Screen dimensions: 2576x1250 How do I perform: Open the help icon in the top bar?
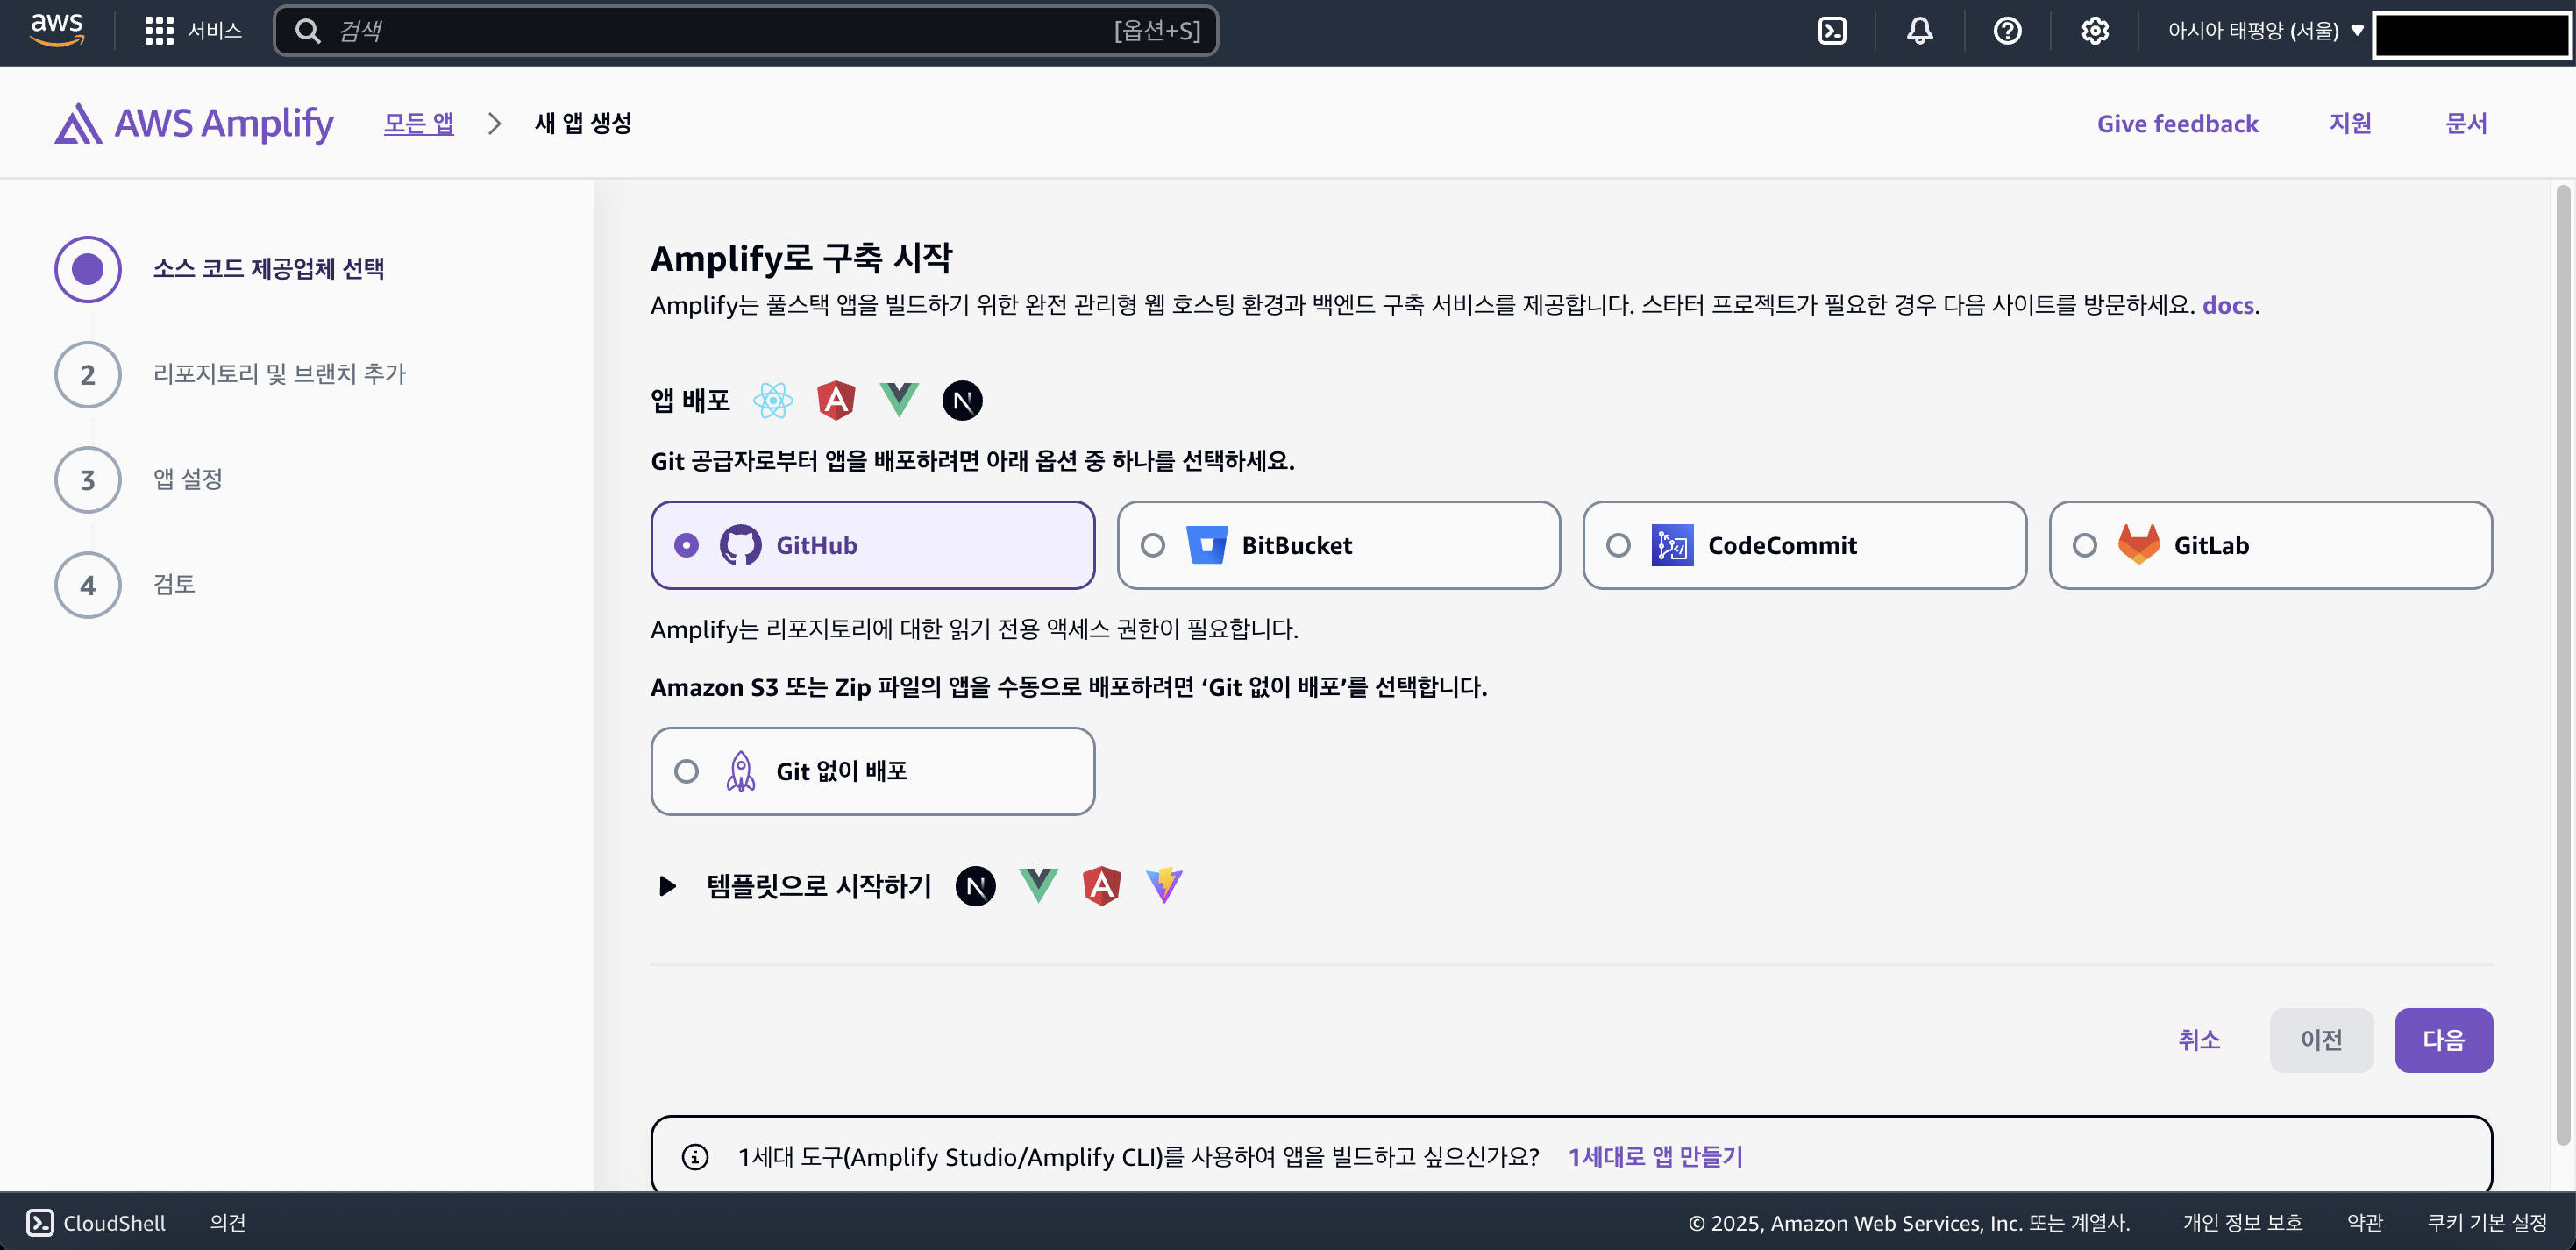pos(2007,30)
